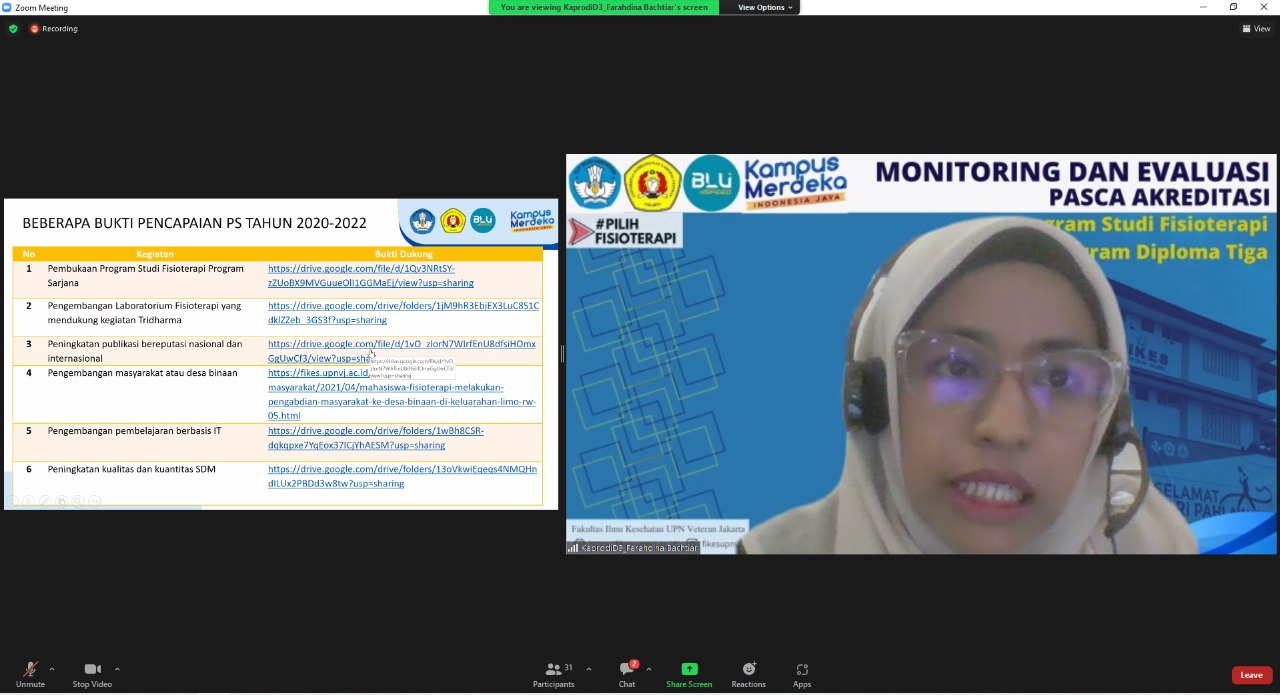This screenshot has height=695, width=1280.
Task: Open the Participants panel
Action: (x=553, y=674)
